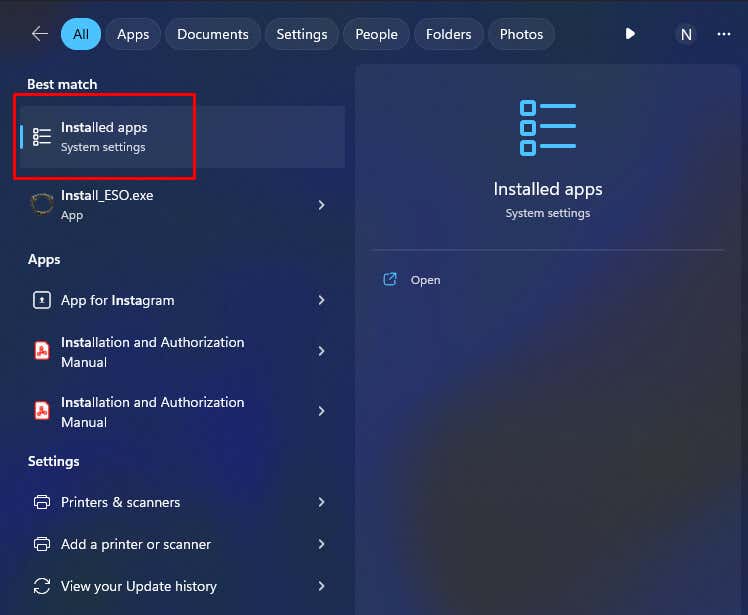Image resolution: width=748 pixels, height=615 pixels.
Task: Click the back arrow icon
Action: tap(40, 34)
